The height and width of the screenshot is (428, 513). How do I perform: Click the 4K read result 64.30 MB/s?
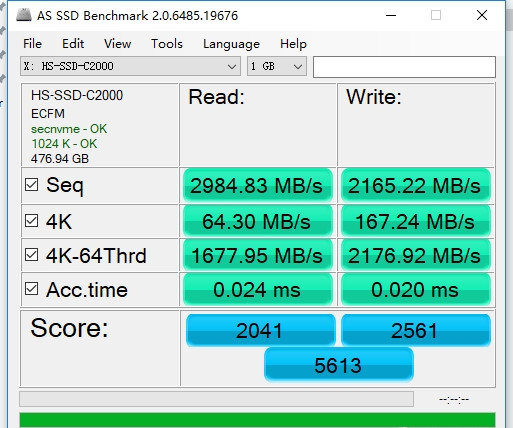point(258,221)
